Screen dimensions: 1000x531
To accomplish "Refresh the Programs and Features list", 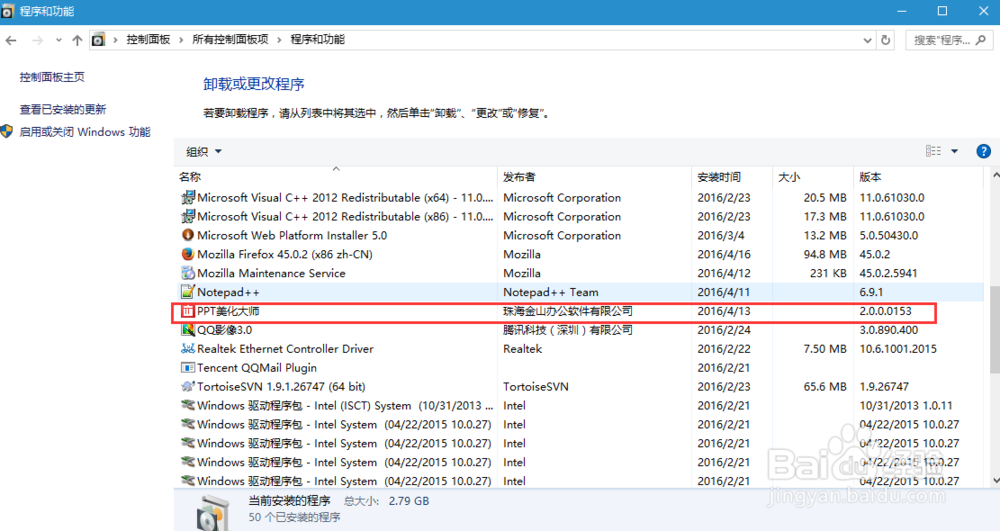I will [885, 40].
